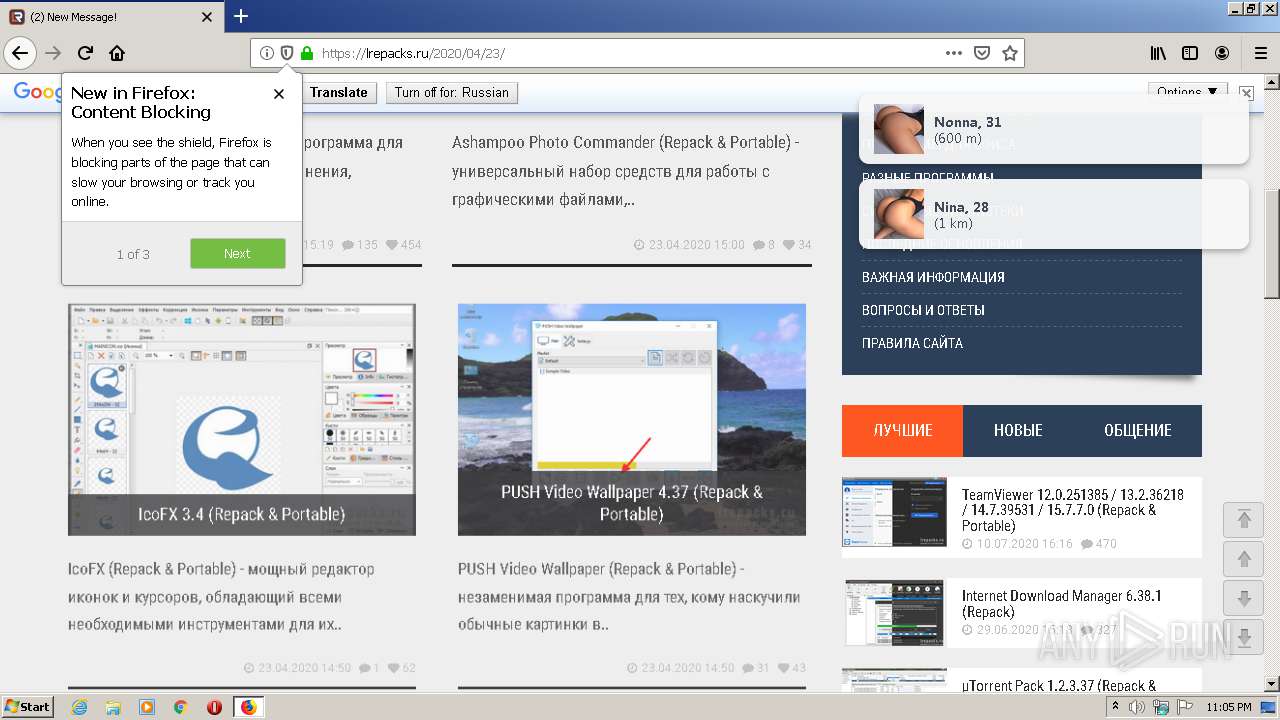
Task: Open Nina, 28 notification popup
Action: click(1054, 215)
